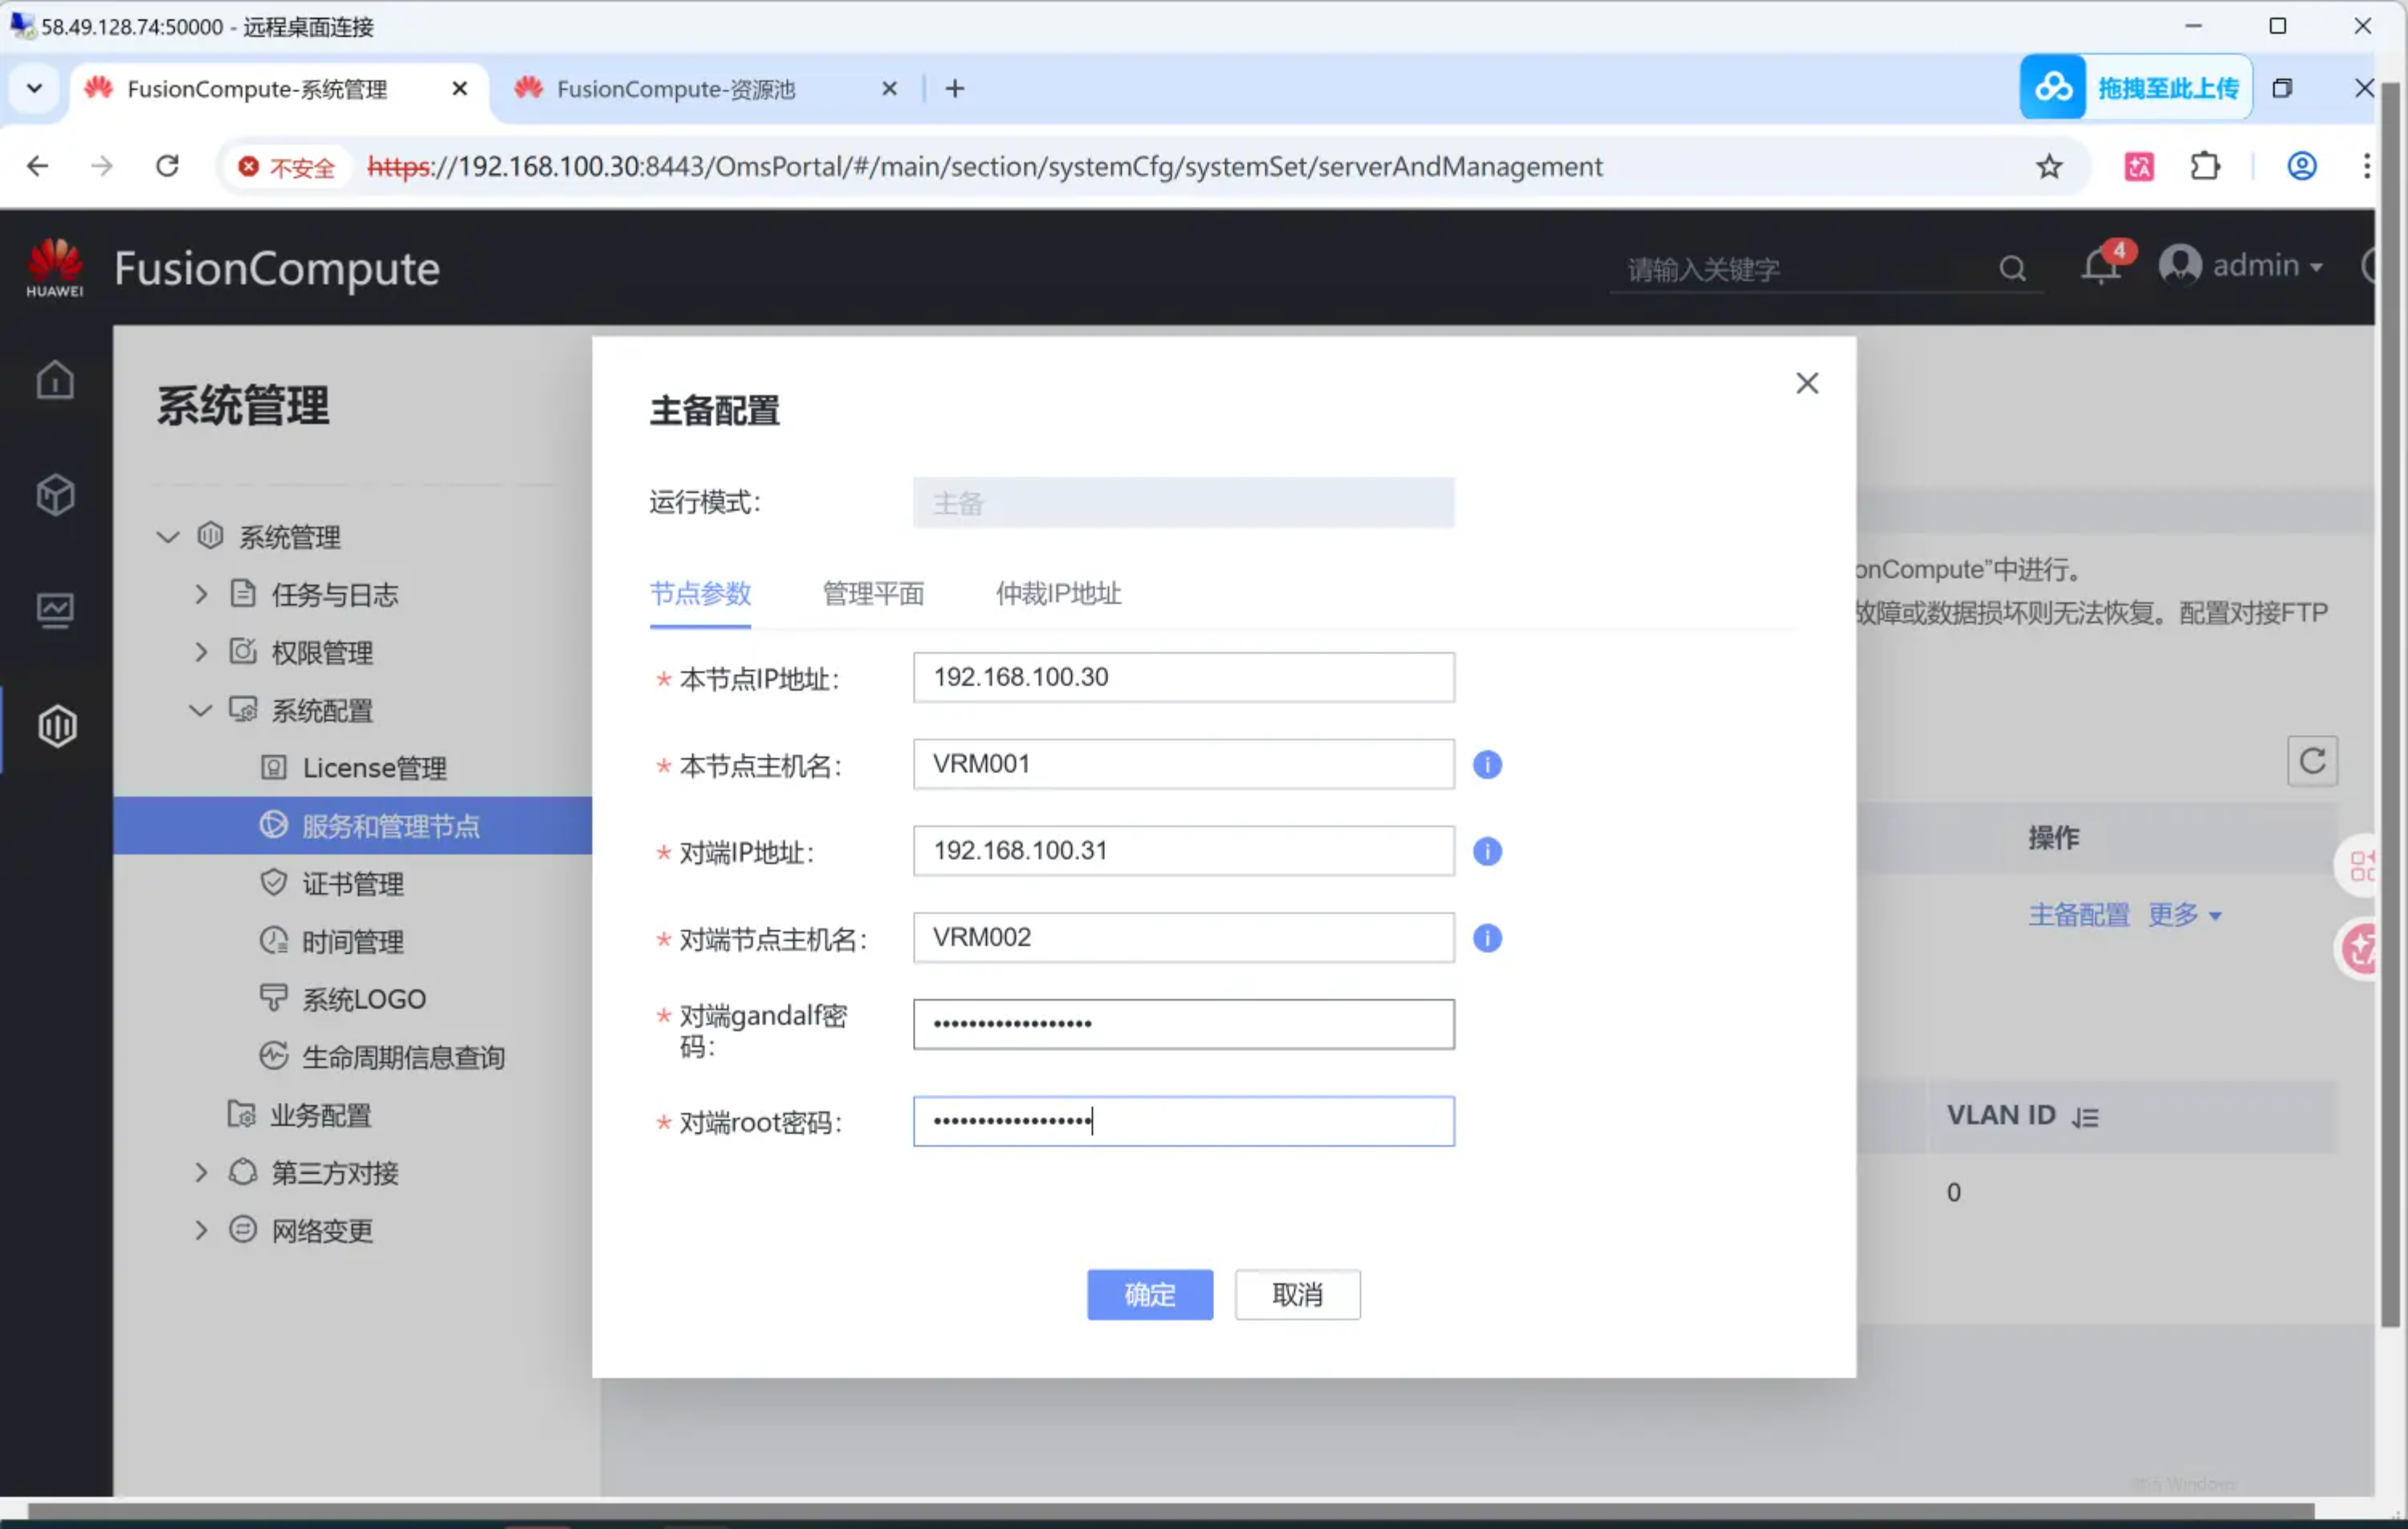Switch to the 管理平面 tab
Screen dimensions: 2408x1529
coord(873,594)
